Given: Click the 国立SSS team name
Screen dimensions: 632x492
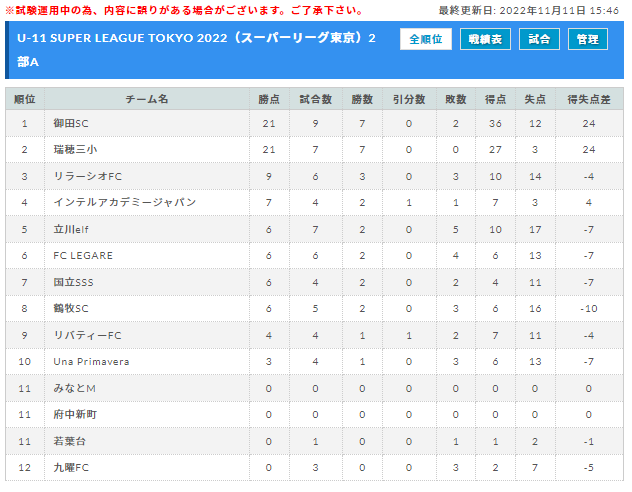Looking at the screenshot, I should (73, 282).
